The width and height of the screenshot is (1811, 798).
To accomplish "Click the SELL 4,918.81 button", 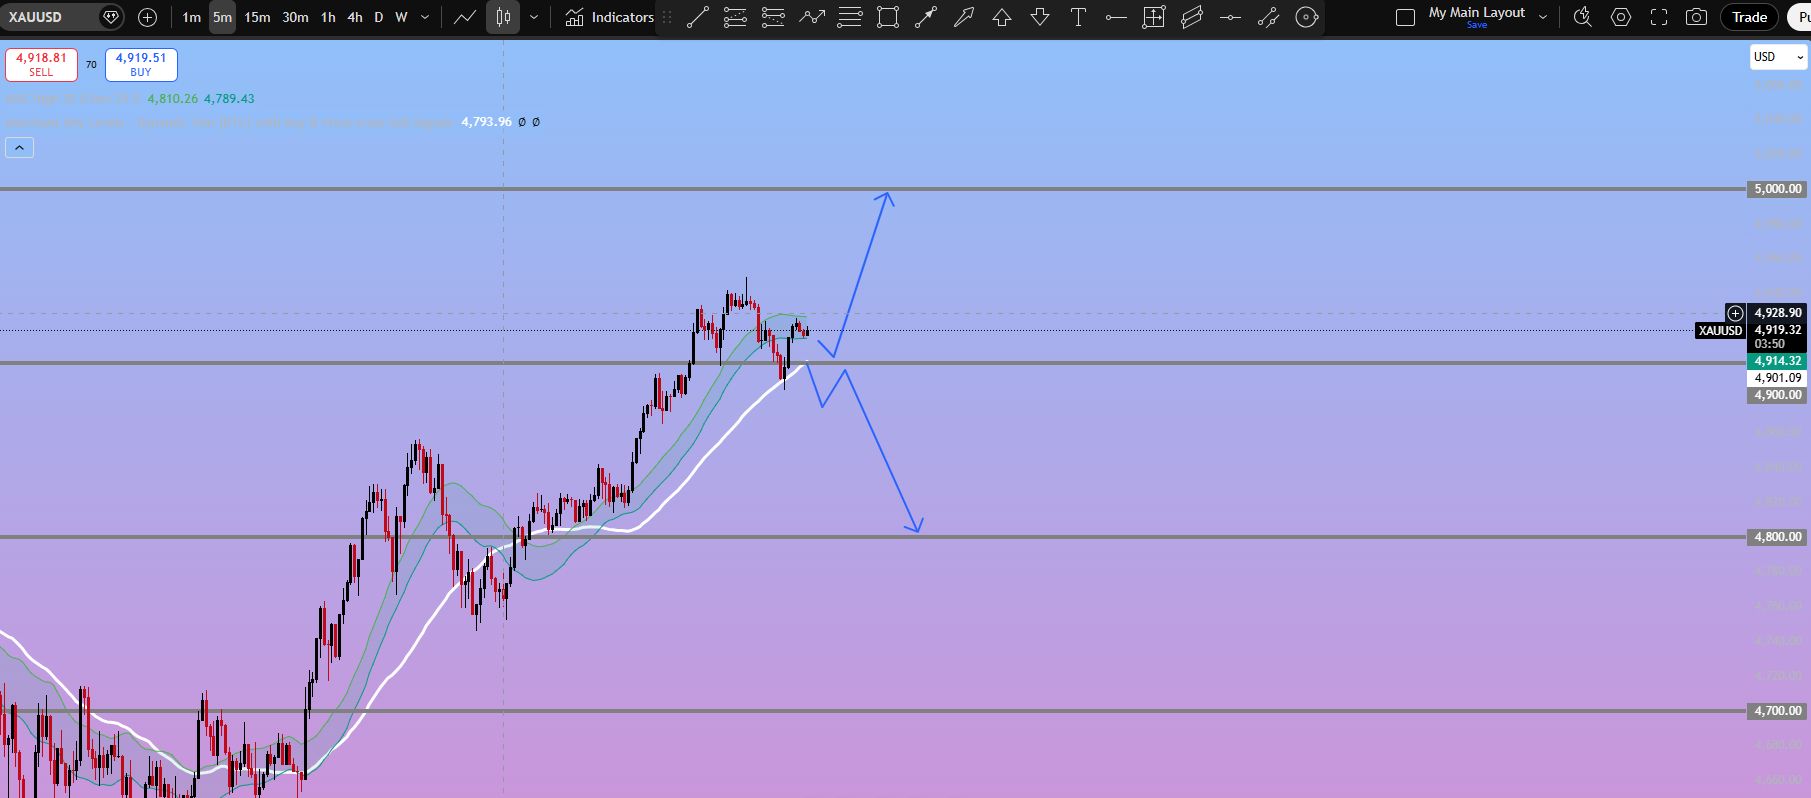I will click(x=41, y=64).
